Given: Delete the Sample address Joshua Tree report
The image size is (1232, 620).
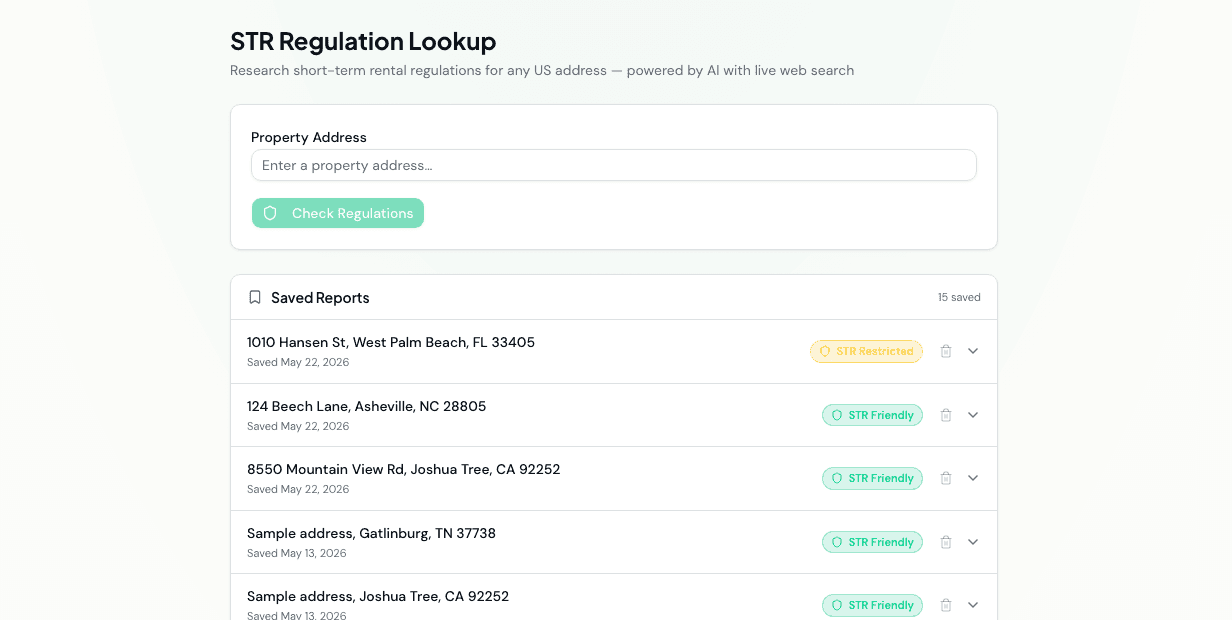Looking at the screenshot, I should pos(946,605).
